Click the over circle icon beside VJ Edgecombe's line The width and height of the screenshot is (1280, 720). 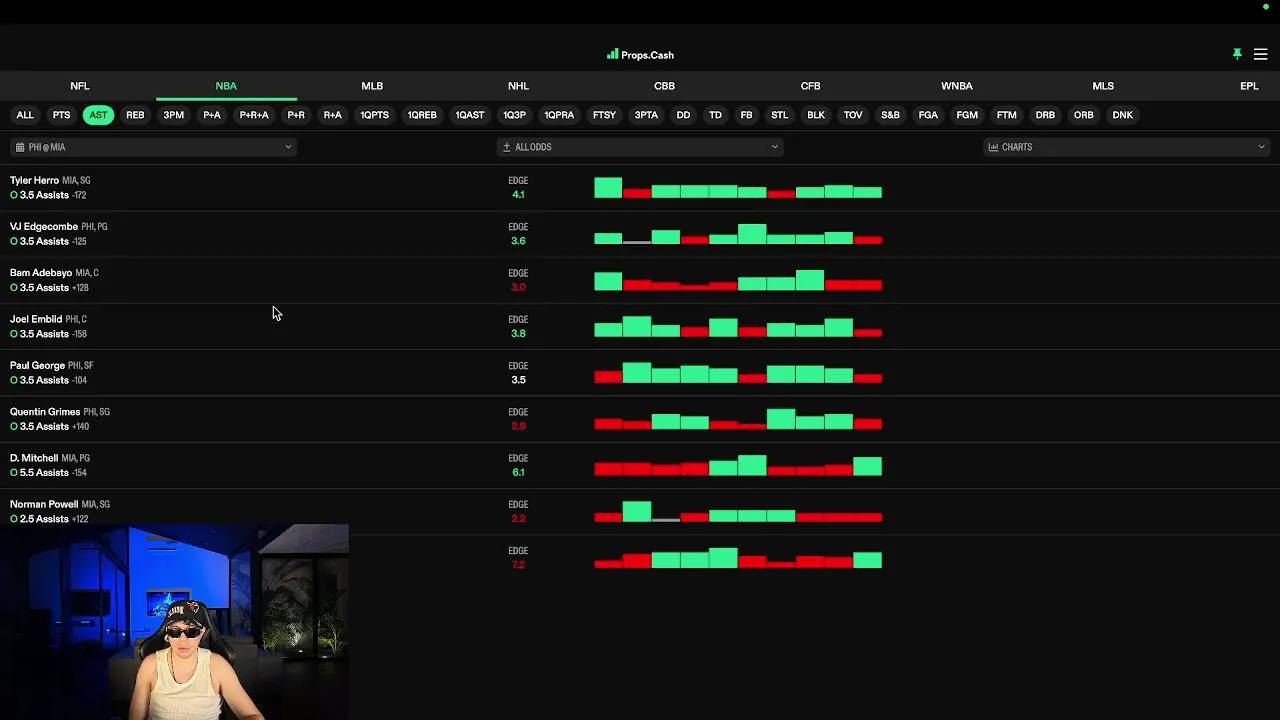pyautogui.click(x=14, y=241)
